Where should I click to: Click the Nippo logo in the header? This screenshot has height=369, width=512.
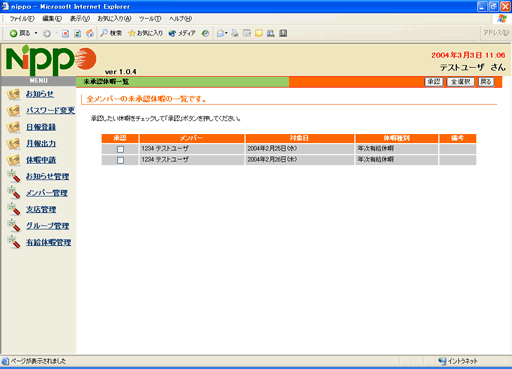pos(51,60)
